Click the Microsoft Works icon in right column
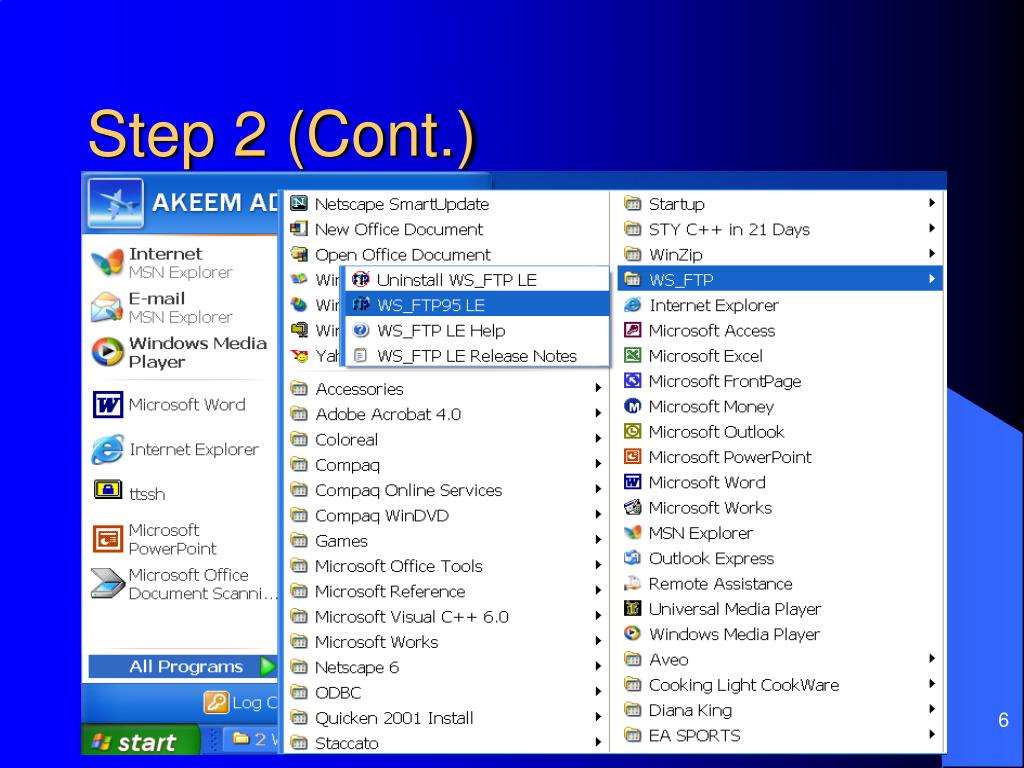 632,507
